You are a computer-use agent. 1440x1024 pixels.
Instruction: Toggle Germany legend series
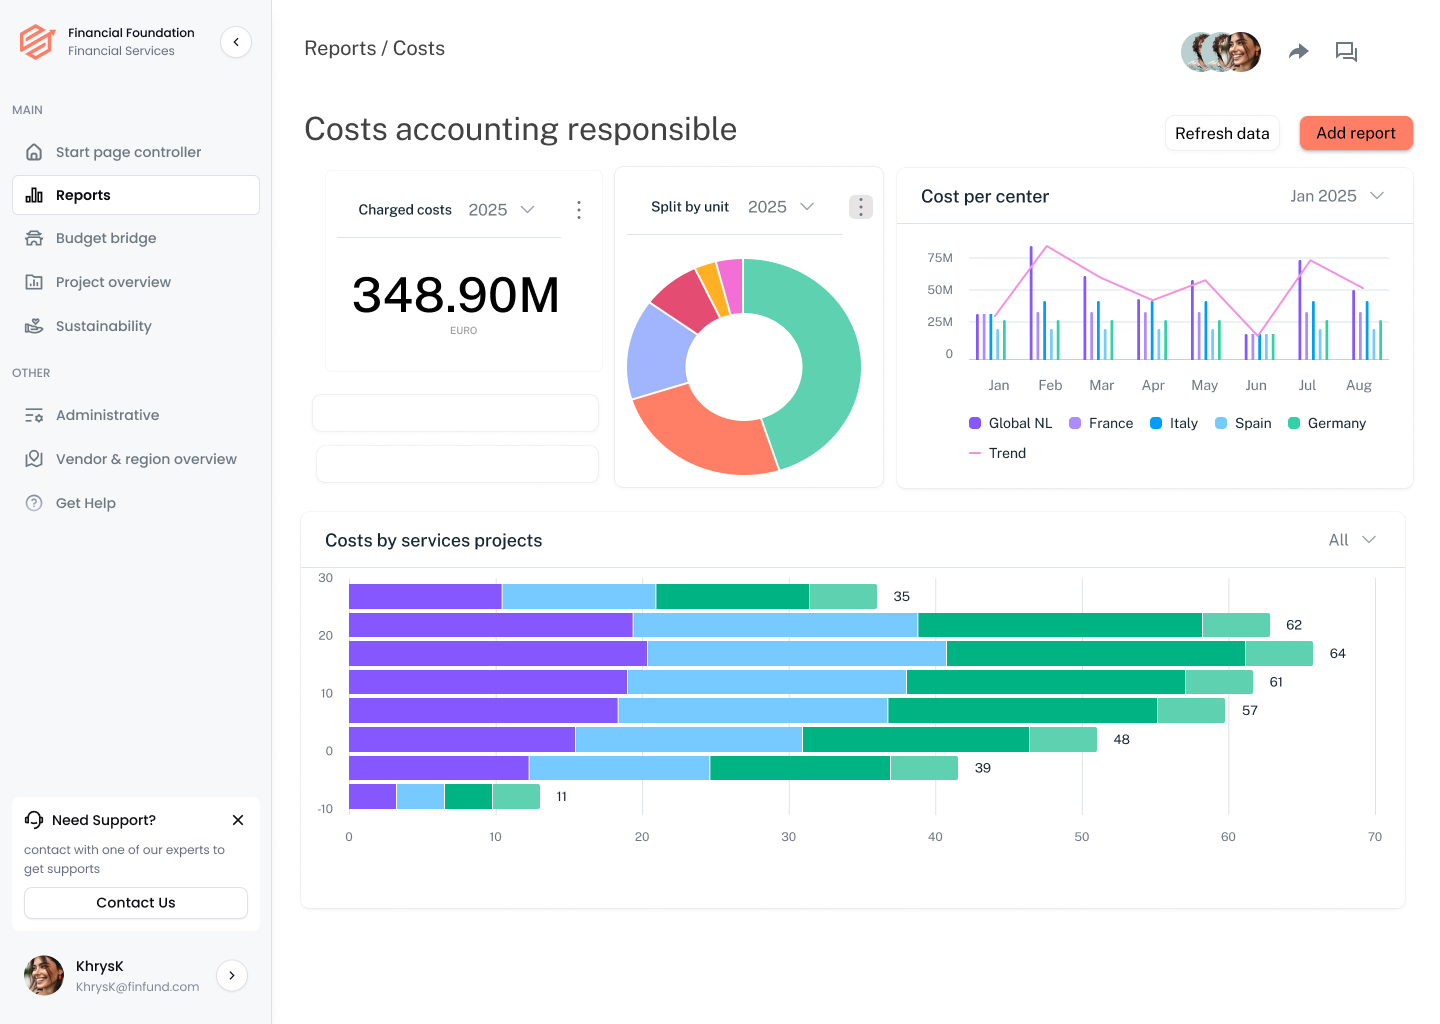[x=1327, y=423]
